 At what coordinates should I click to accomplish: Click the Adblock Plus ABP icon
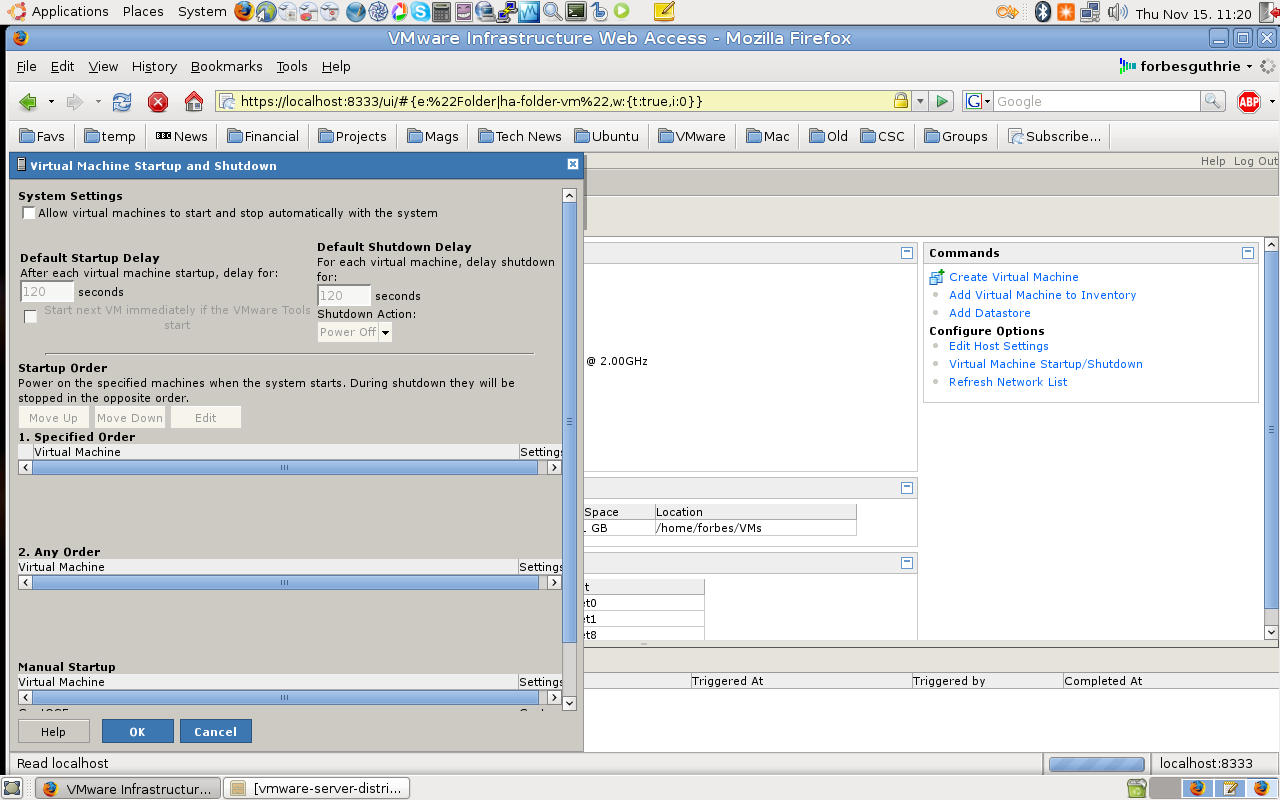pos(1249,101)
